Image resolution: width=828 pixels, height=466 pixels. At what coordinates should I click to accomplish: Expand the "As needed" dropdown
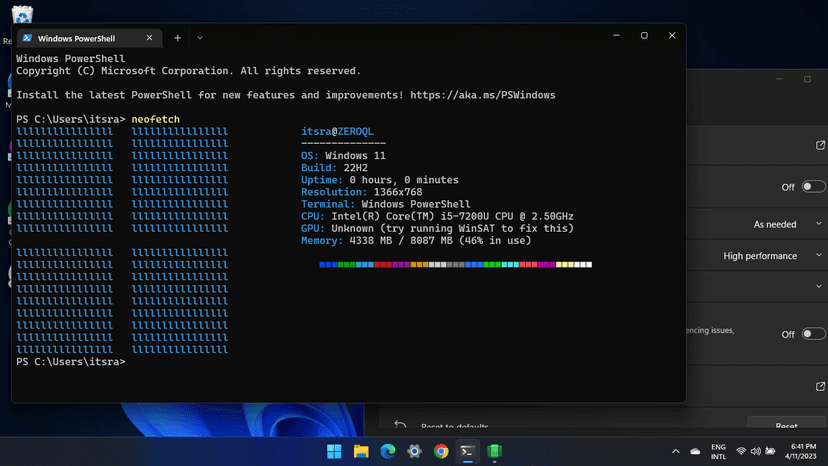[788, 225]
